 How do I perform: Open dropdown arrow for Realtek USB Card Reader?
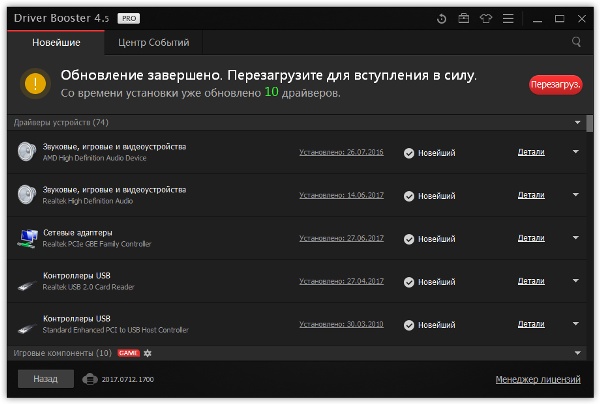tap(576, 280)
